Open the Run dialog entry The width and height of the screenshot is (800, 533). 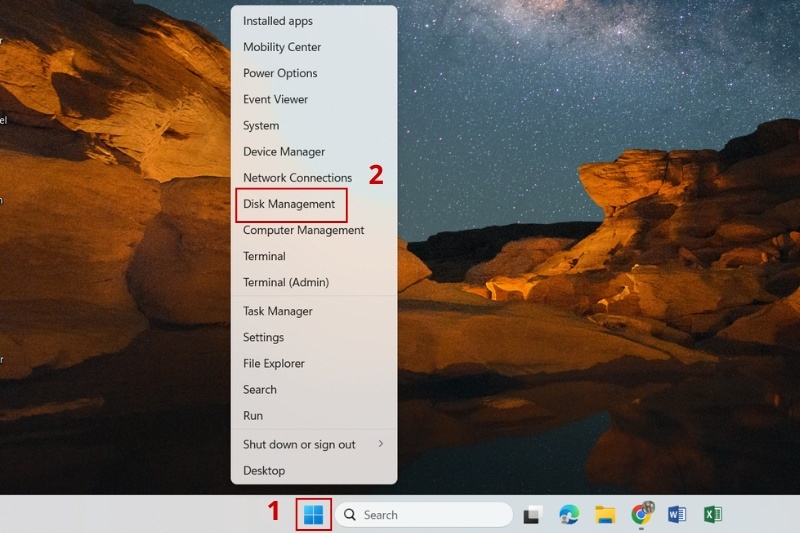click(314, 416)
